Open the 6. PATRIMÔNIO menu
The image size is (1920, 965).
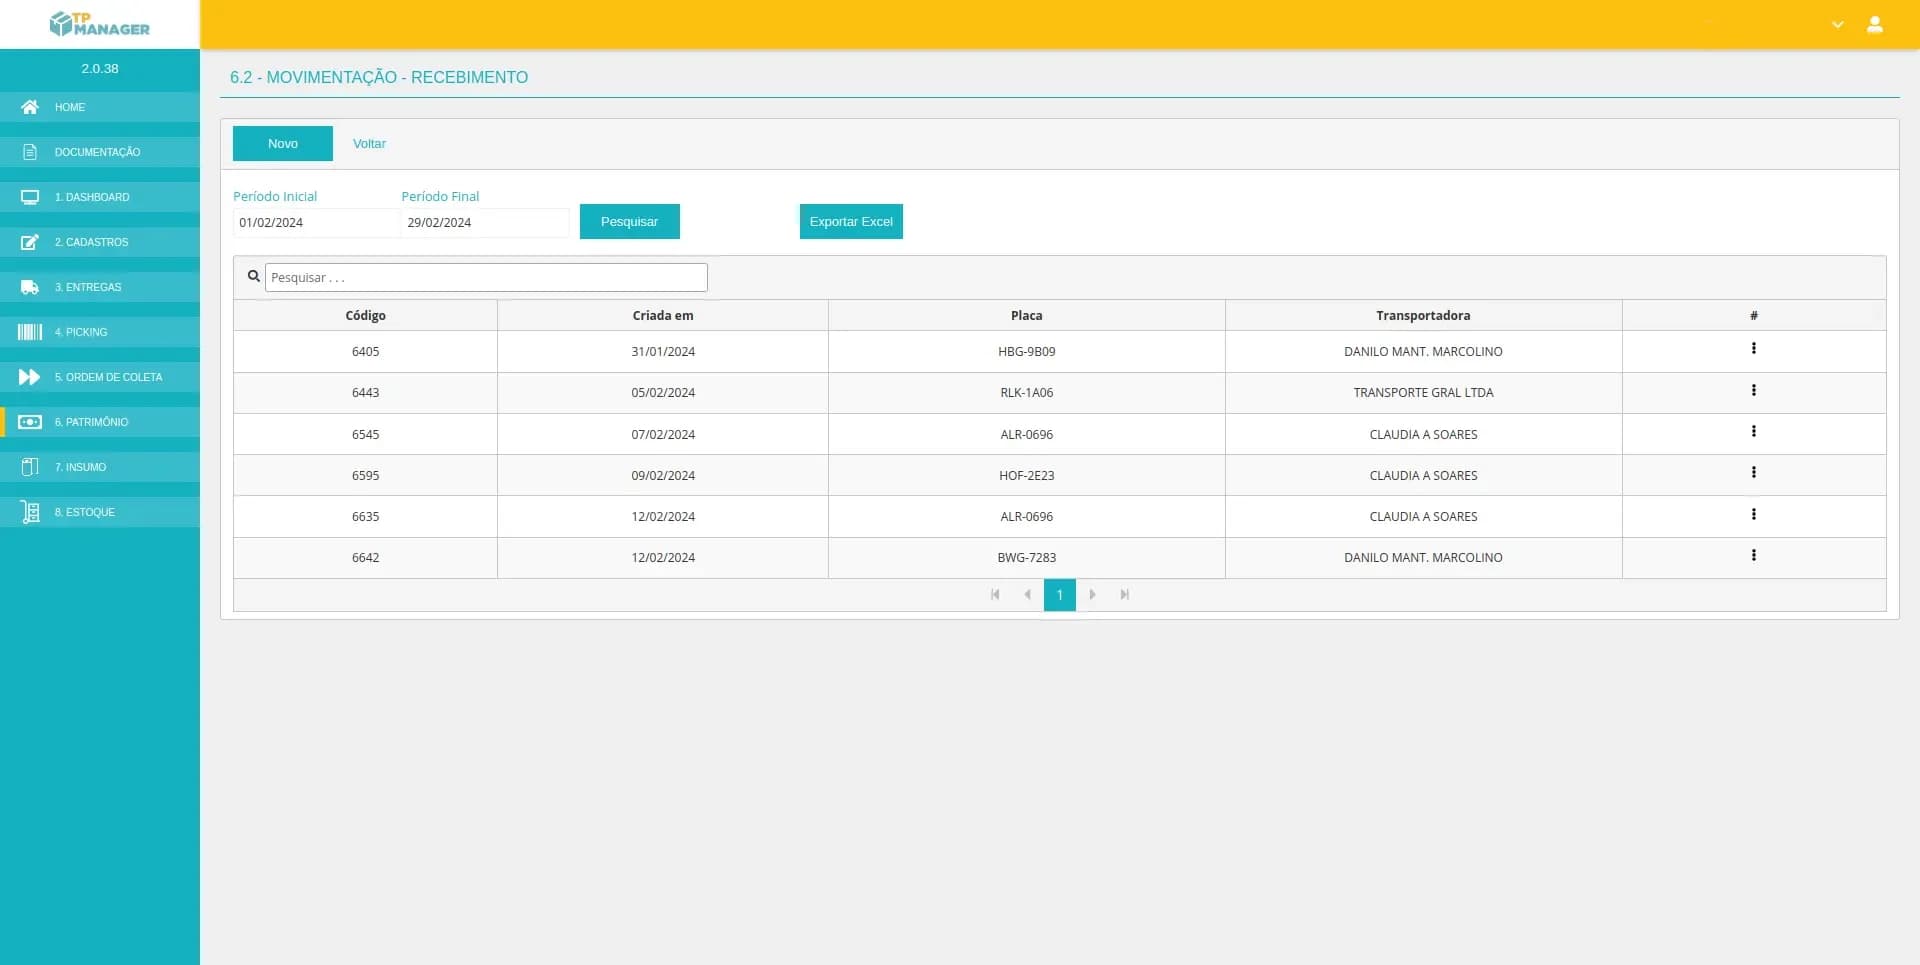[100, 422]
